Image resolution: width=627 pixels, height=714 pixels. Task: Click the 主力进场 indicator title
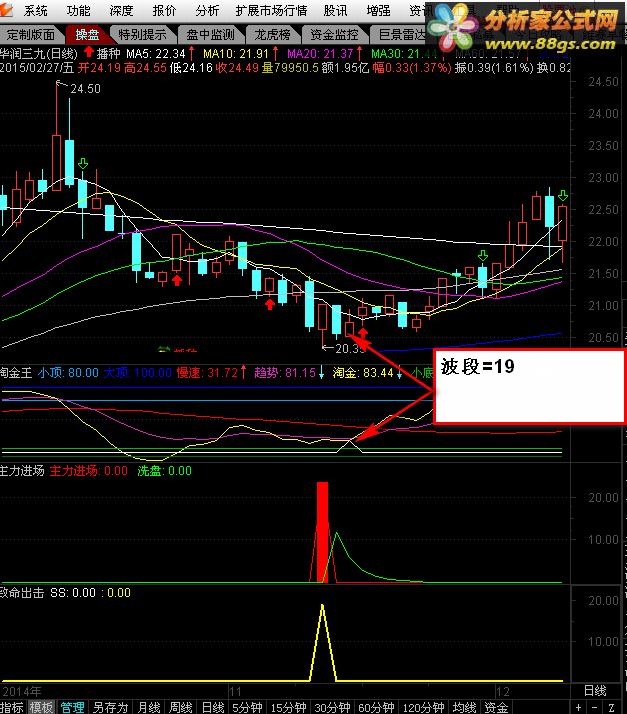(22, 470)
